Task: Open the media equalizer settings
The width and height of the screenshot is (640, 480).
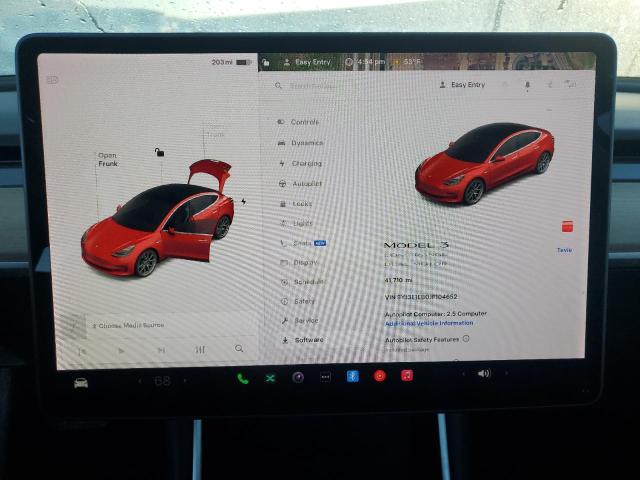Action: coord(200,349)
